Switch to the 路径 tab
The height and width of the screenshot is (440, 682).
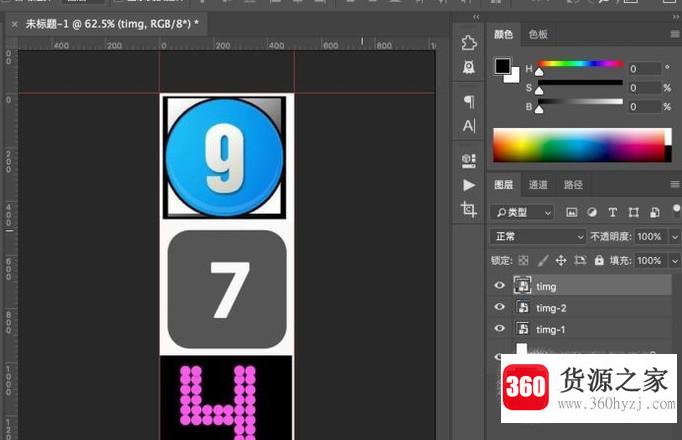tap(573, 185)
